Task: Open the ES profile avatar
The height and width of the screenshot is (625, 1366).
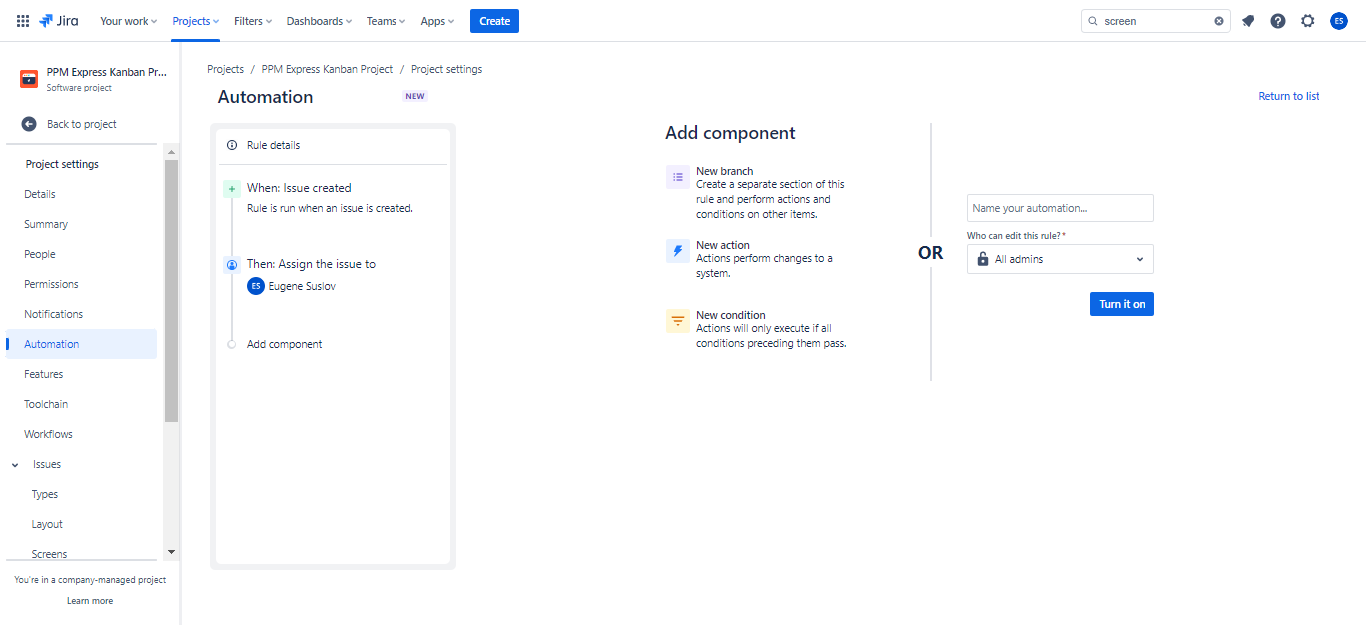Action: pos(1339,21)
